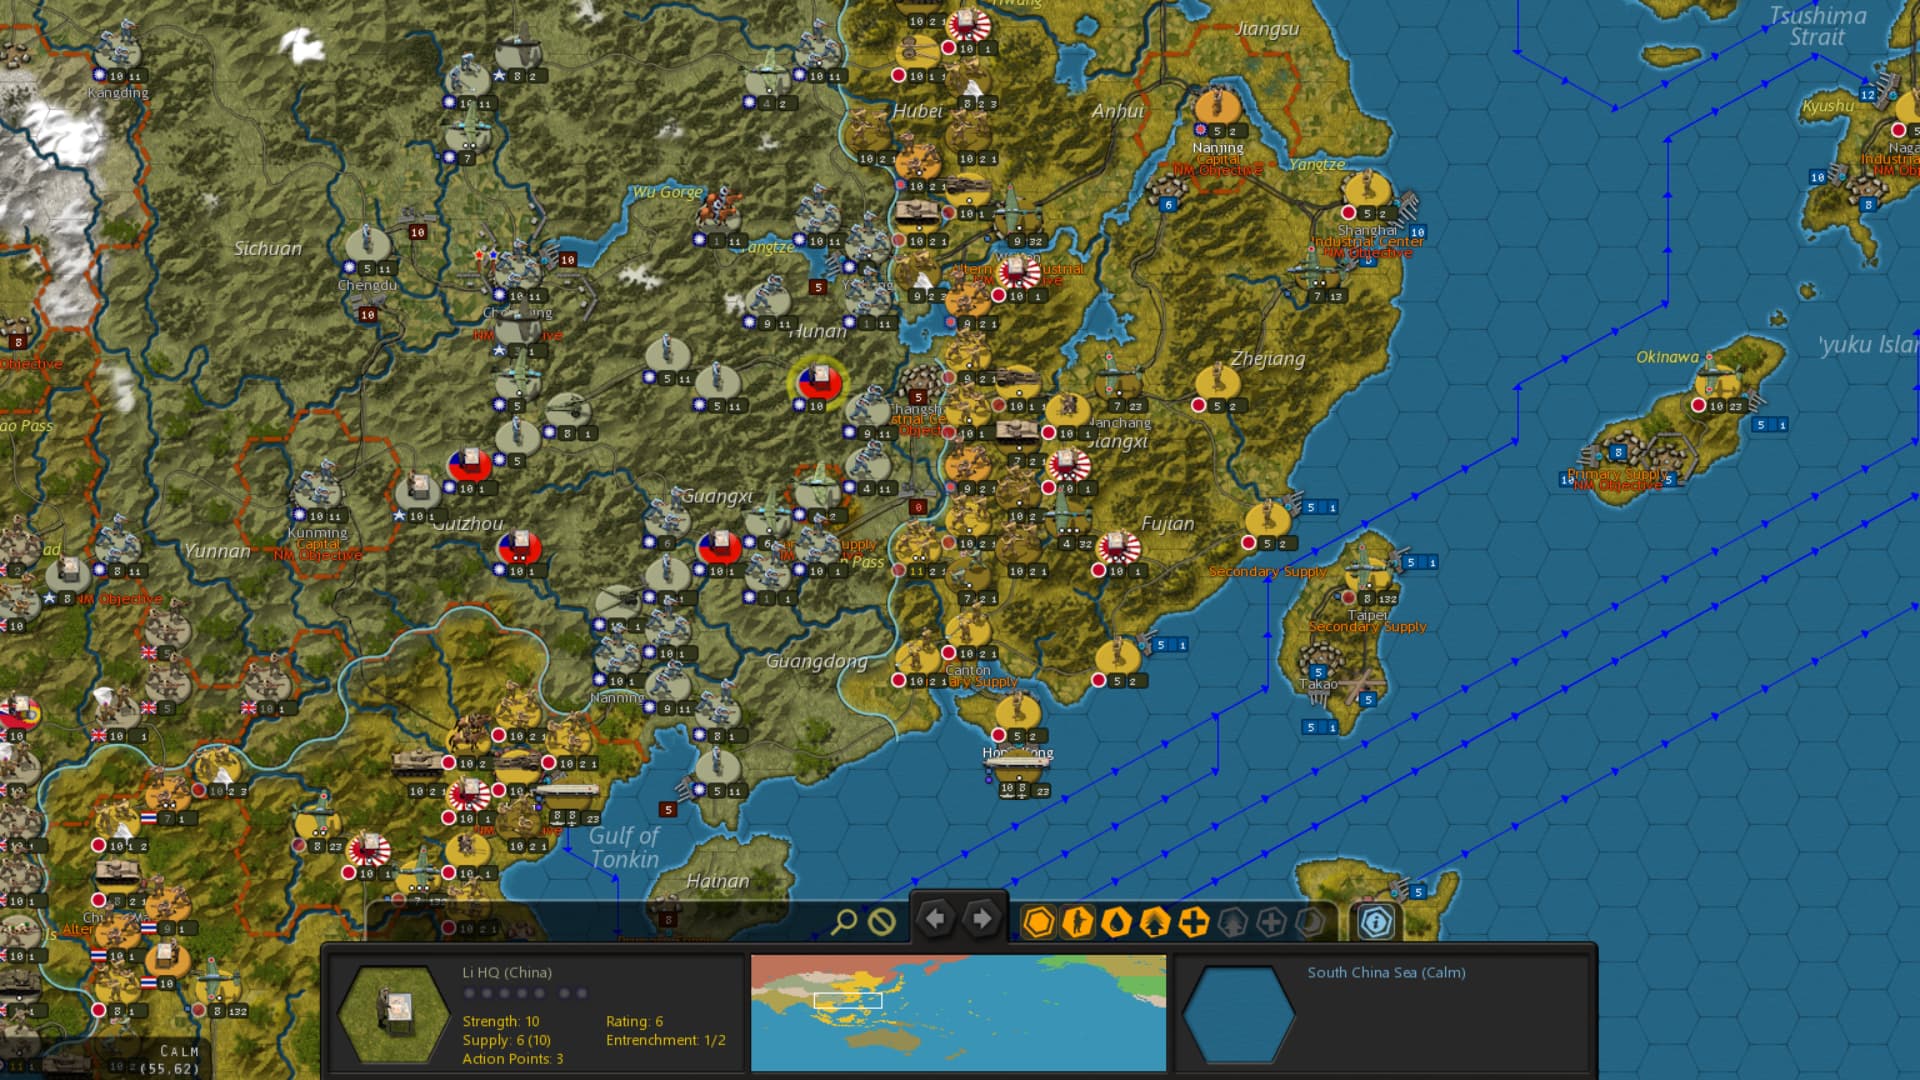Click the greyed-out plus hexagon button

click(1271, 922)
